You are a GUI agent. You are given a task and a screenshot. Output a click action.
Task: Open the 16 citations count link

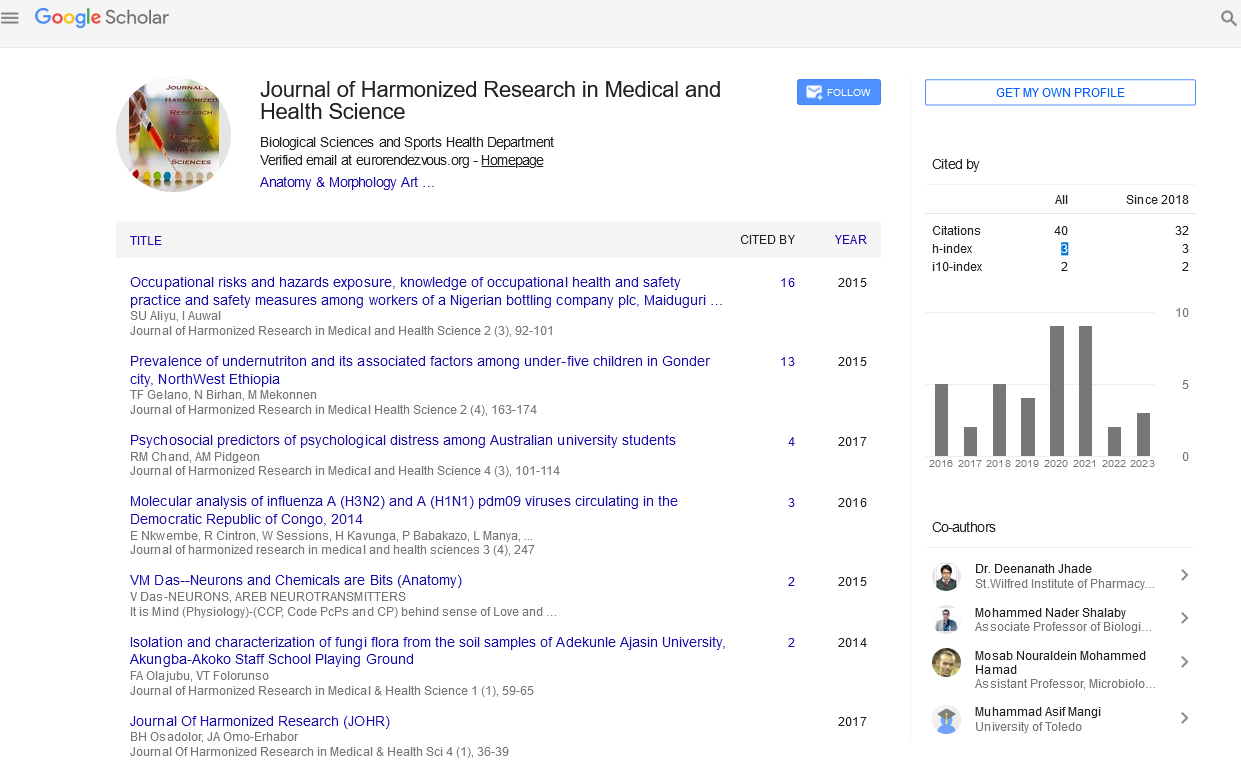[787, 283]
